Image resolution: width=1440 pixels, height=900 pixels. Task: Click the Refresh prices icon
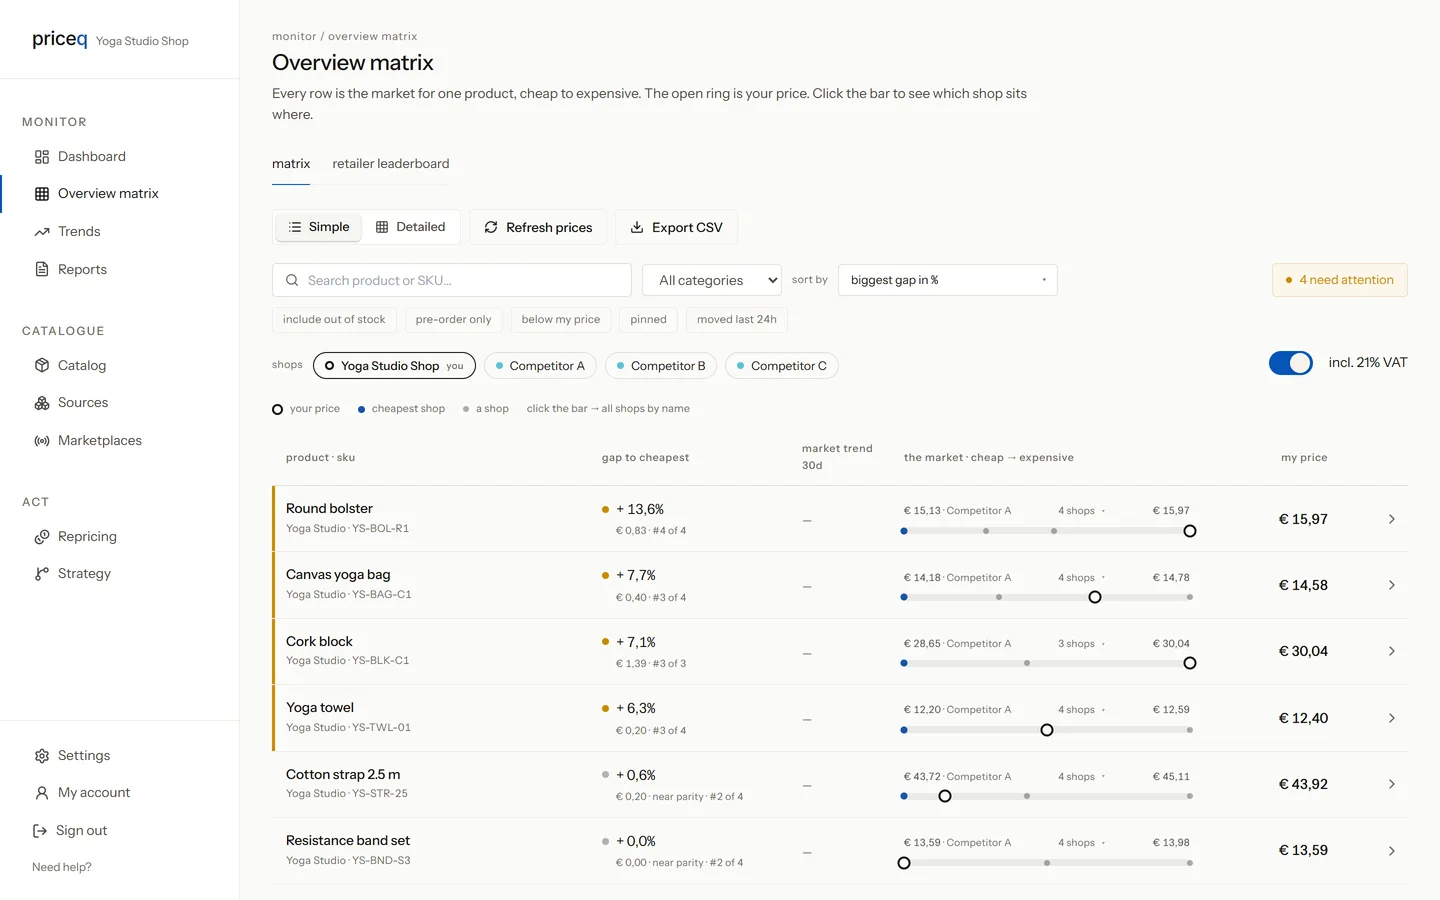pyautogui.click(x=491, y=228)
